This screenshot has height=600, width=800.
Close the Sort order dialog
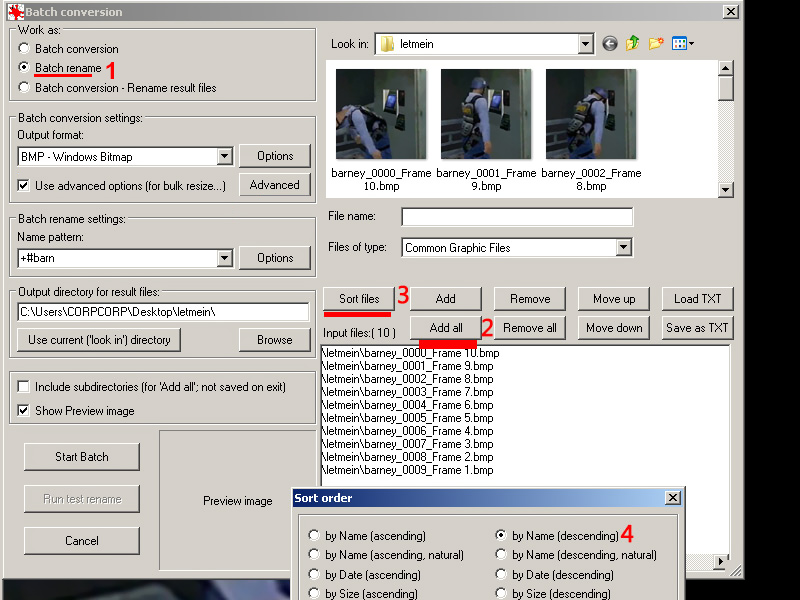[x=673, y=497]
